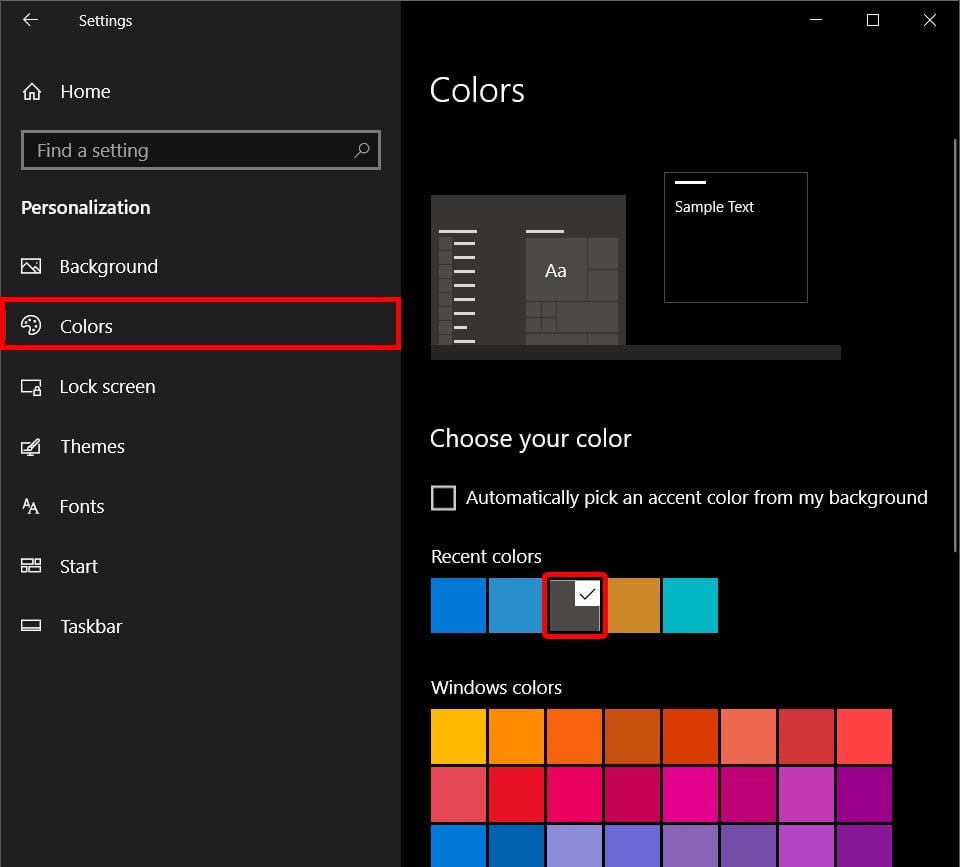Click the Home house icon
The width and height of the screenshot is (960, 867).
click(x=32, y=92)
